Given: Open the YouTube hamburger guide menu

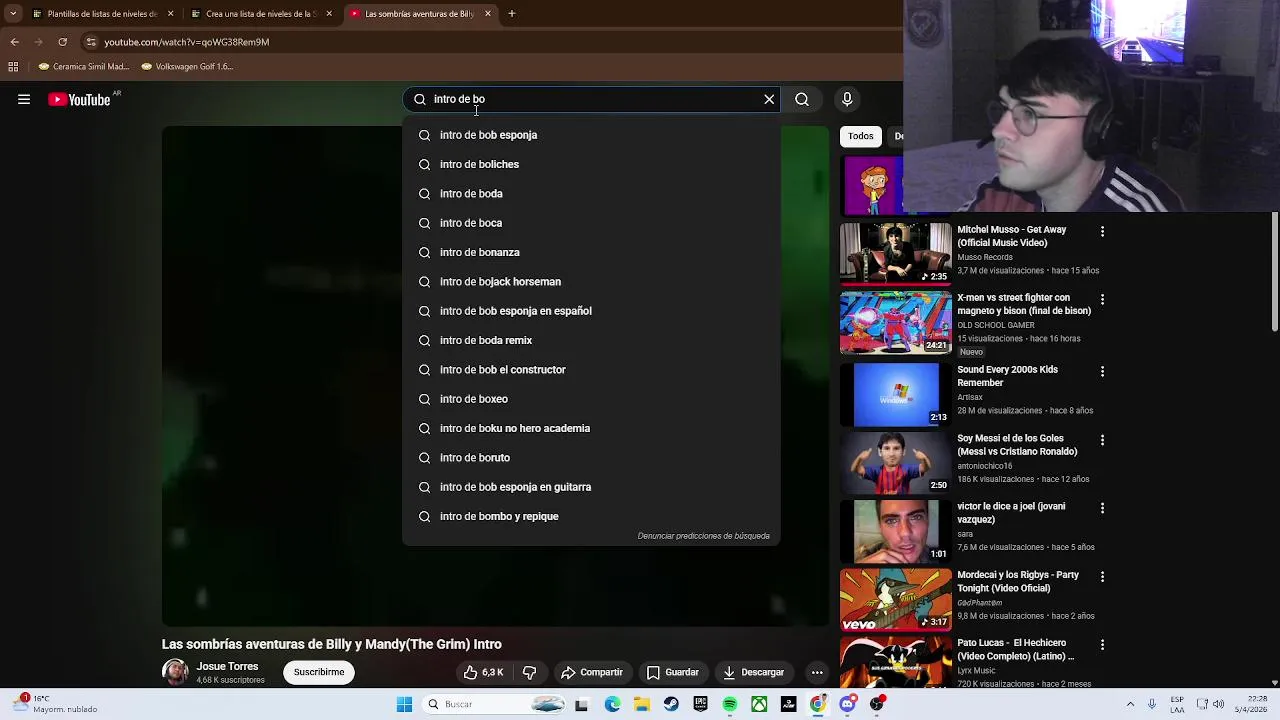Looking at the screenshot, I should [x=24, y=99].
